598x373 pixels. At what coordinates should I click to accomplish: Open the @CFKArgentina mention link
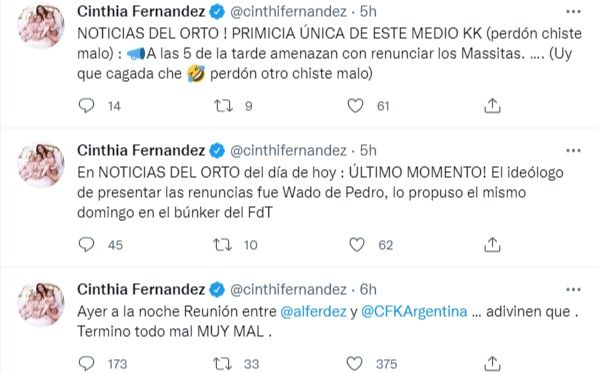(x=414, y=312)
